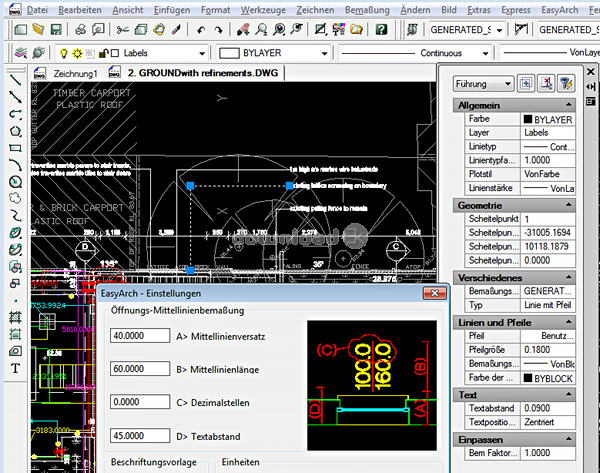
Task: Collapse the Geometrie section
Action: (x=569, y=205)
